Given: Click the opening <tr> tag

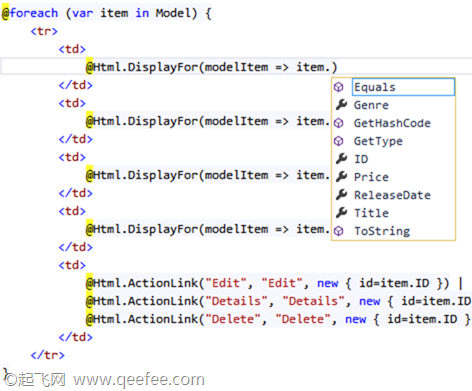Looking at the screenshot, I should (x=44, y=31).
